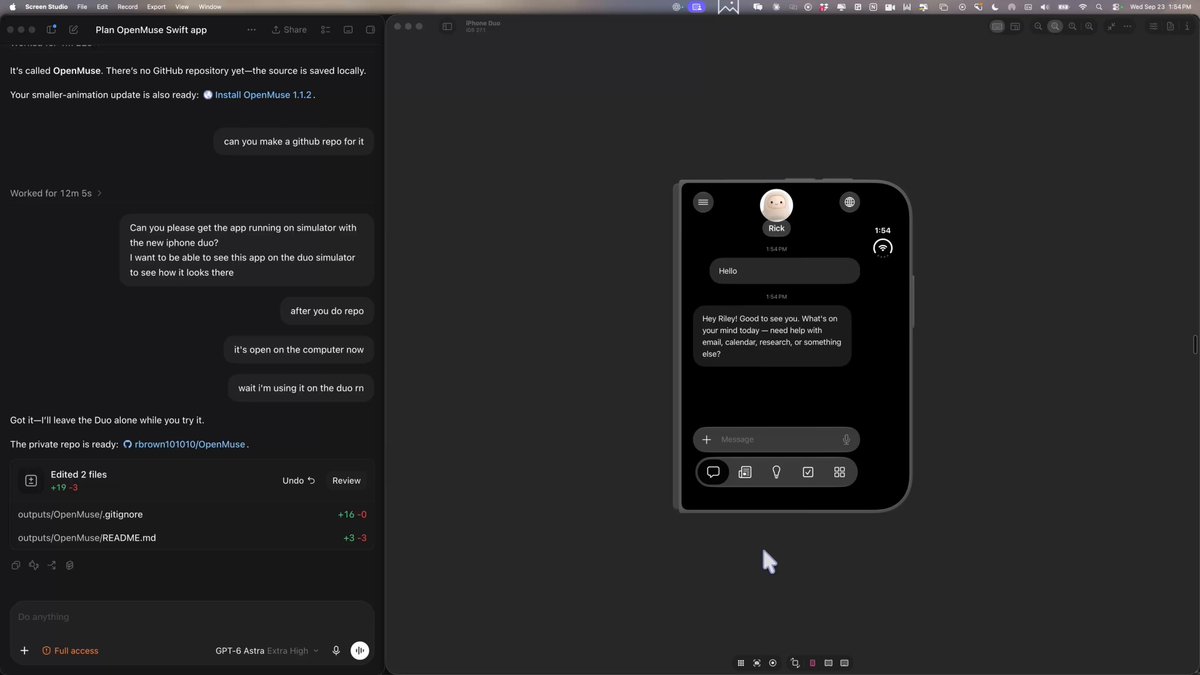Toggle the right side panel icon
The height and width of the screenshot is (675, 1200).
[370, 30]
